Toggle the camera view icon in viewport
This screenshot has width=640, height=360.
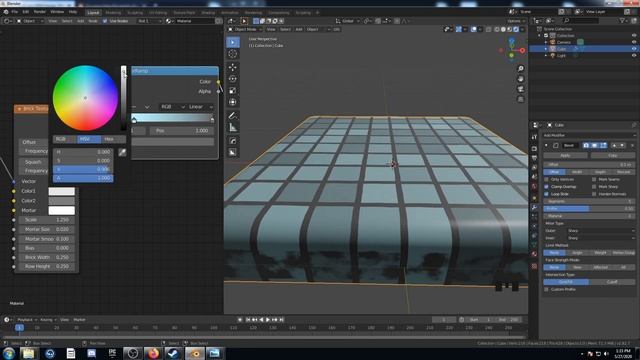(520, 89)
